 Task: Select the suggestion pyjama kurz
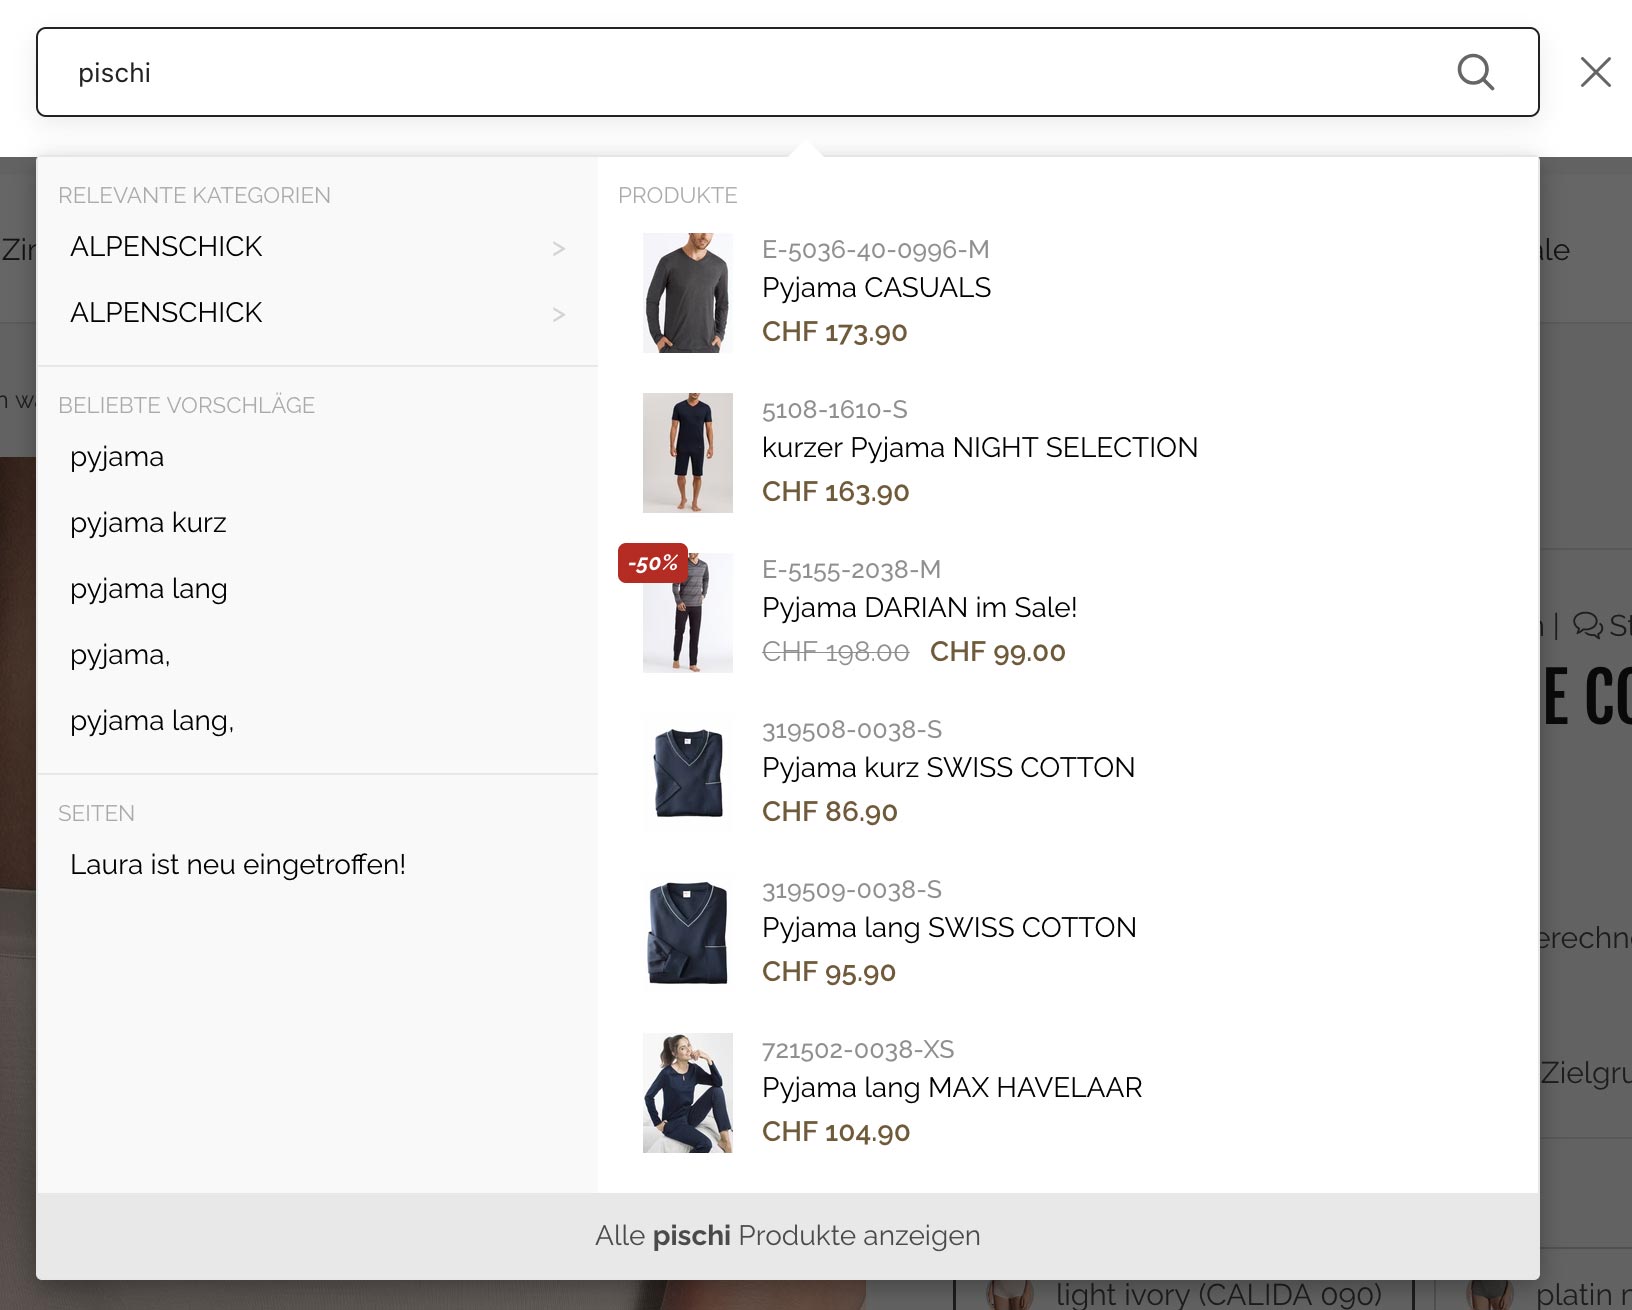click(x=148, y=523)
